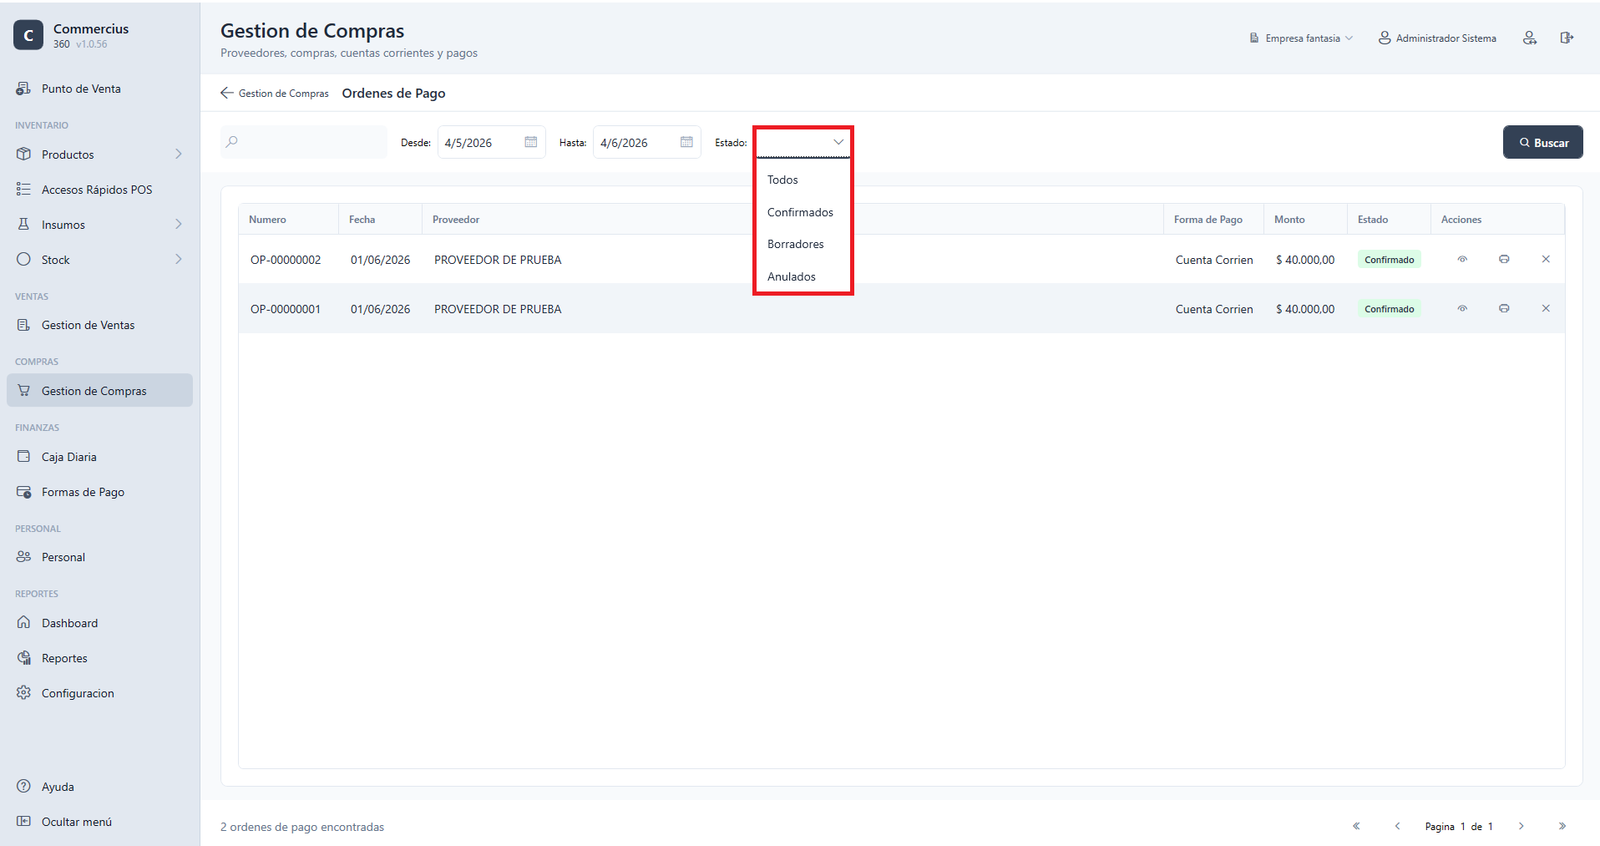Open the Desde date calendar picker
1600x846 pixels.
[x=531, y=142]
